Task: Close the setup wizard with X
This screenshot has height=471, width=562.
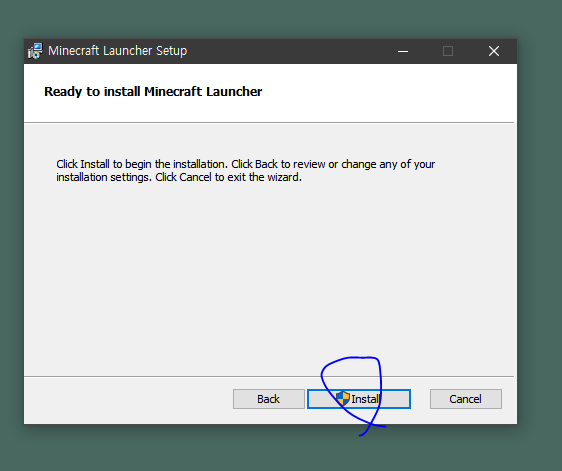Action: tap(494, 51)
